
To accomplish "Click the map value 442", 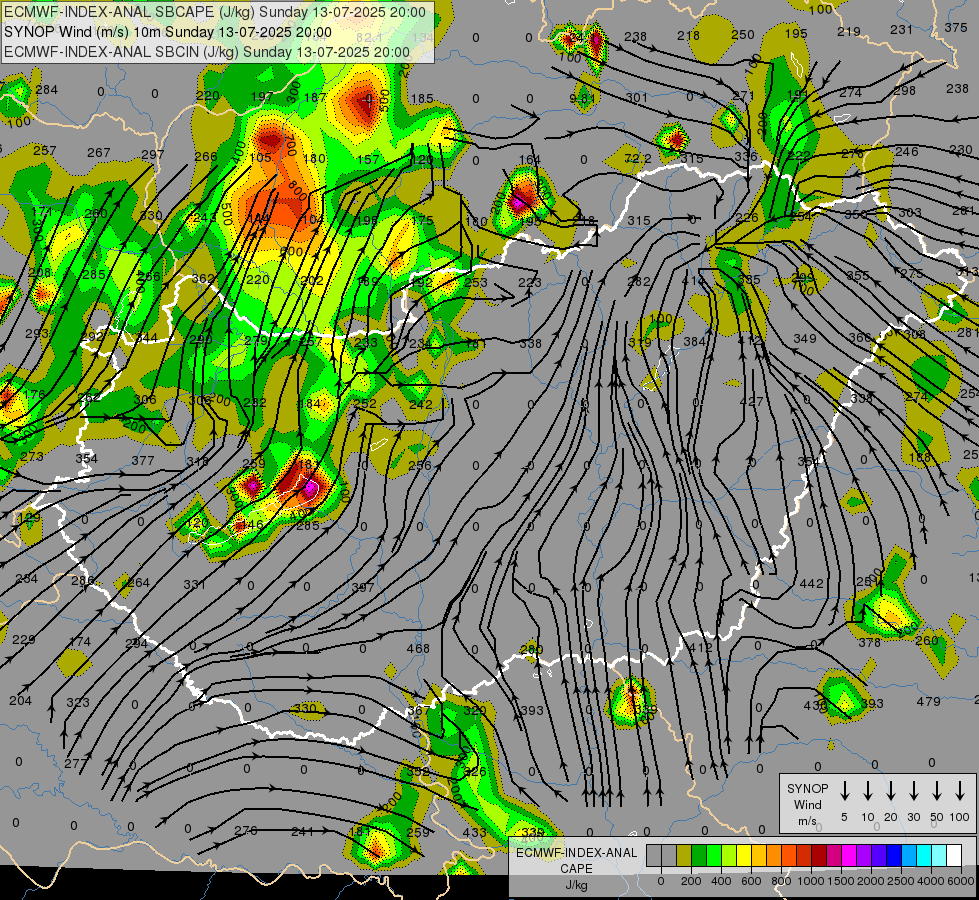I will coord(812,583).
